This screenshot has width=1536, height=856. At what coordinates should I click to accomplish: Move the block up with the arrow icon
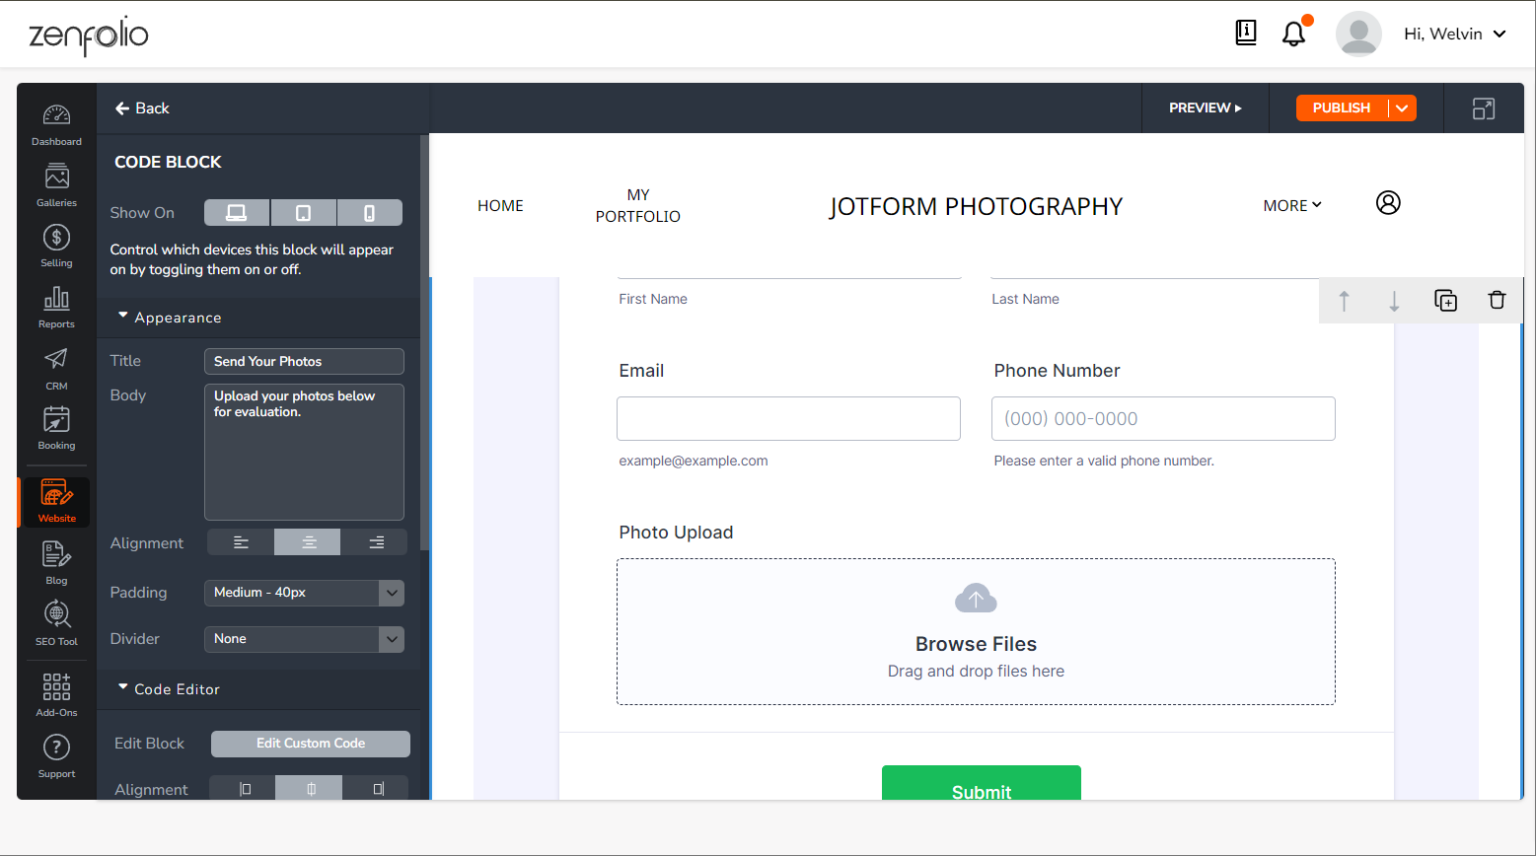pos(1344,300)
